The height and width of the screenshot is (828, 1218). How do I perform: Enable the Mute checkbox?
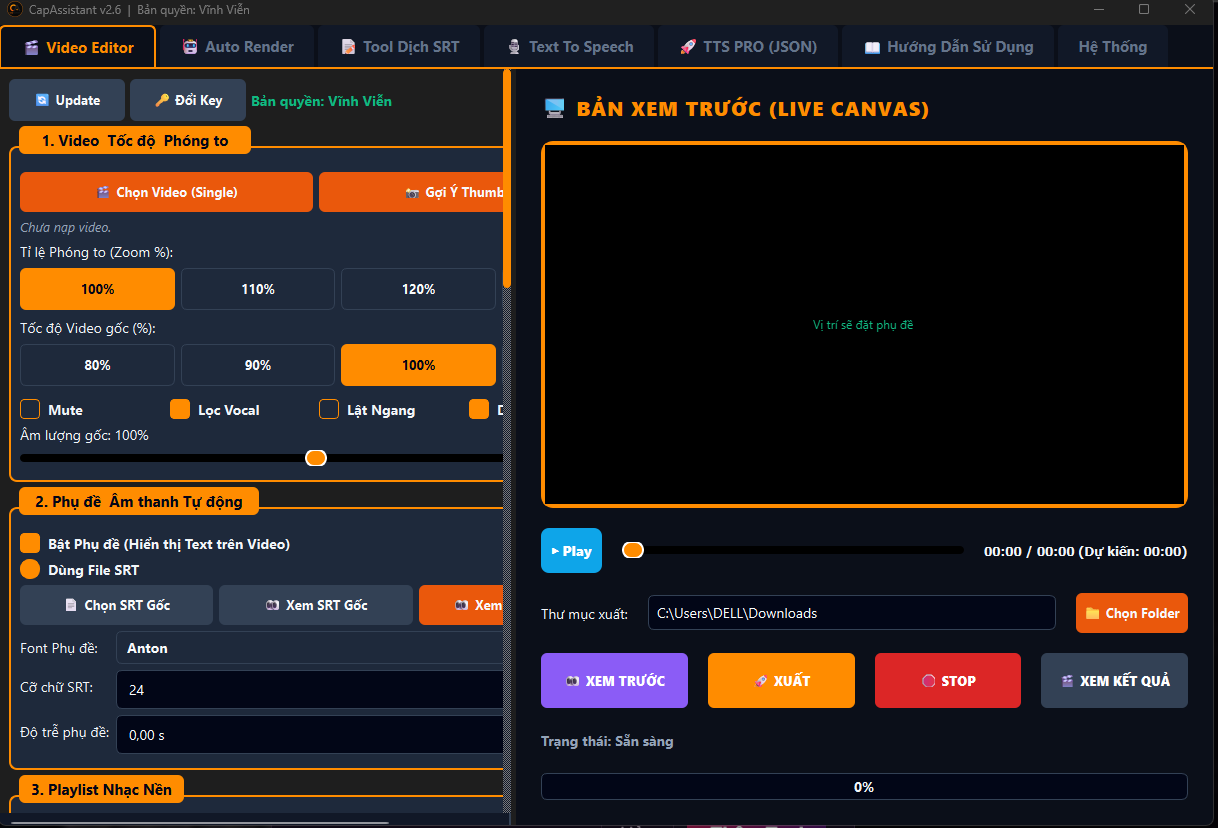click(x=30, y=409)
